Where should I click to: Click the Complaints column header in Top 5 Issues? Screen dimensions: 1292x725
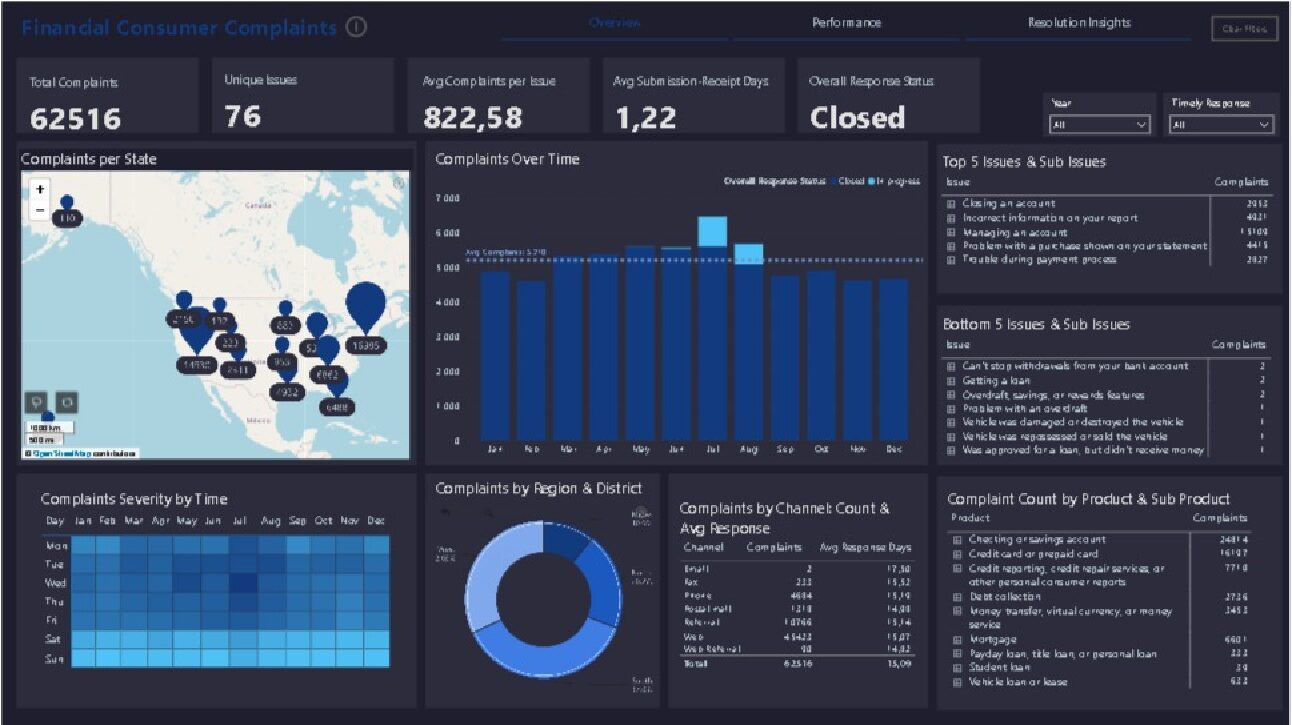coord(1240,182)
